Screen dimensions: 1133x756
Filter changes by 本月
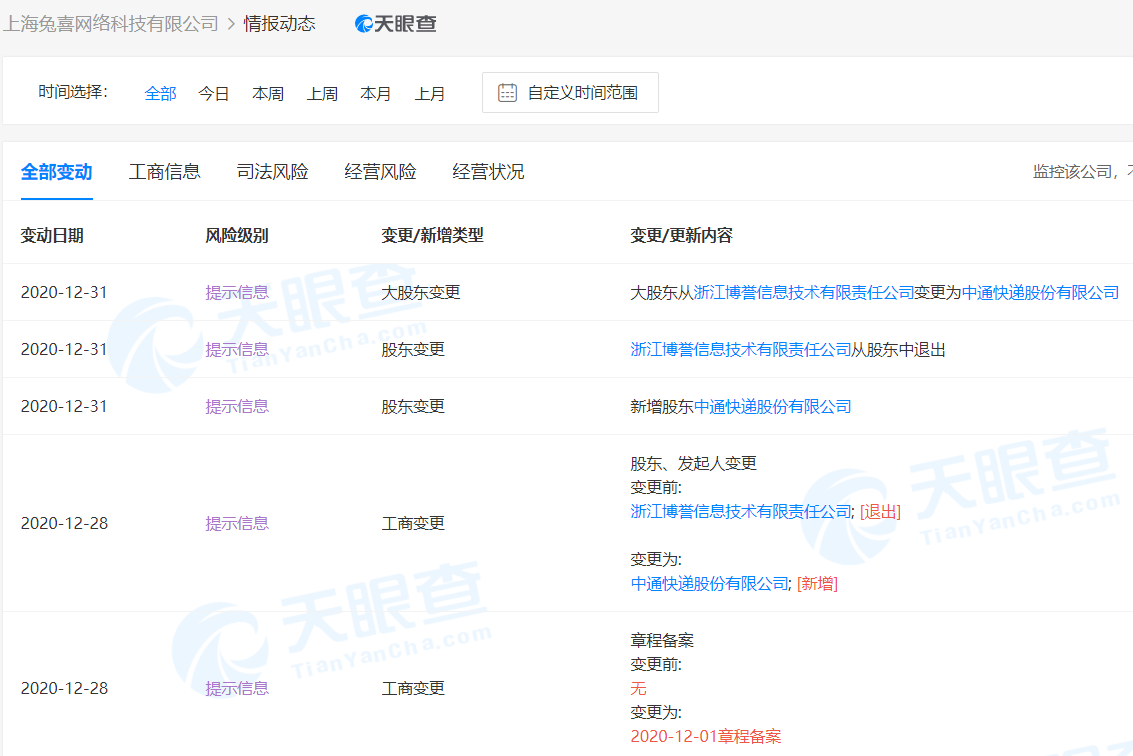[376, 93]
